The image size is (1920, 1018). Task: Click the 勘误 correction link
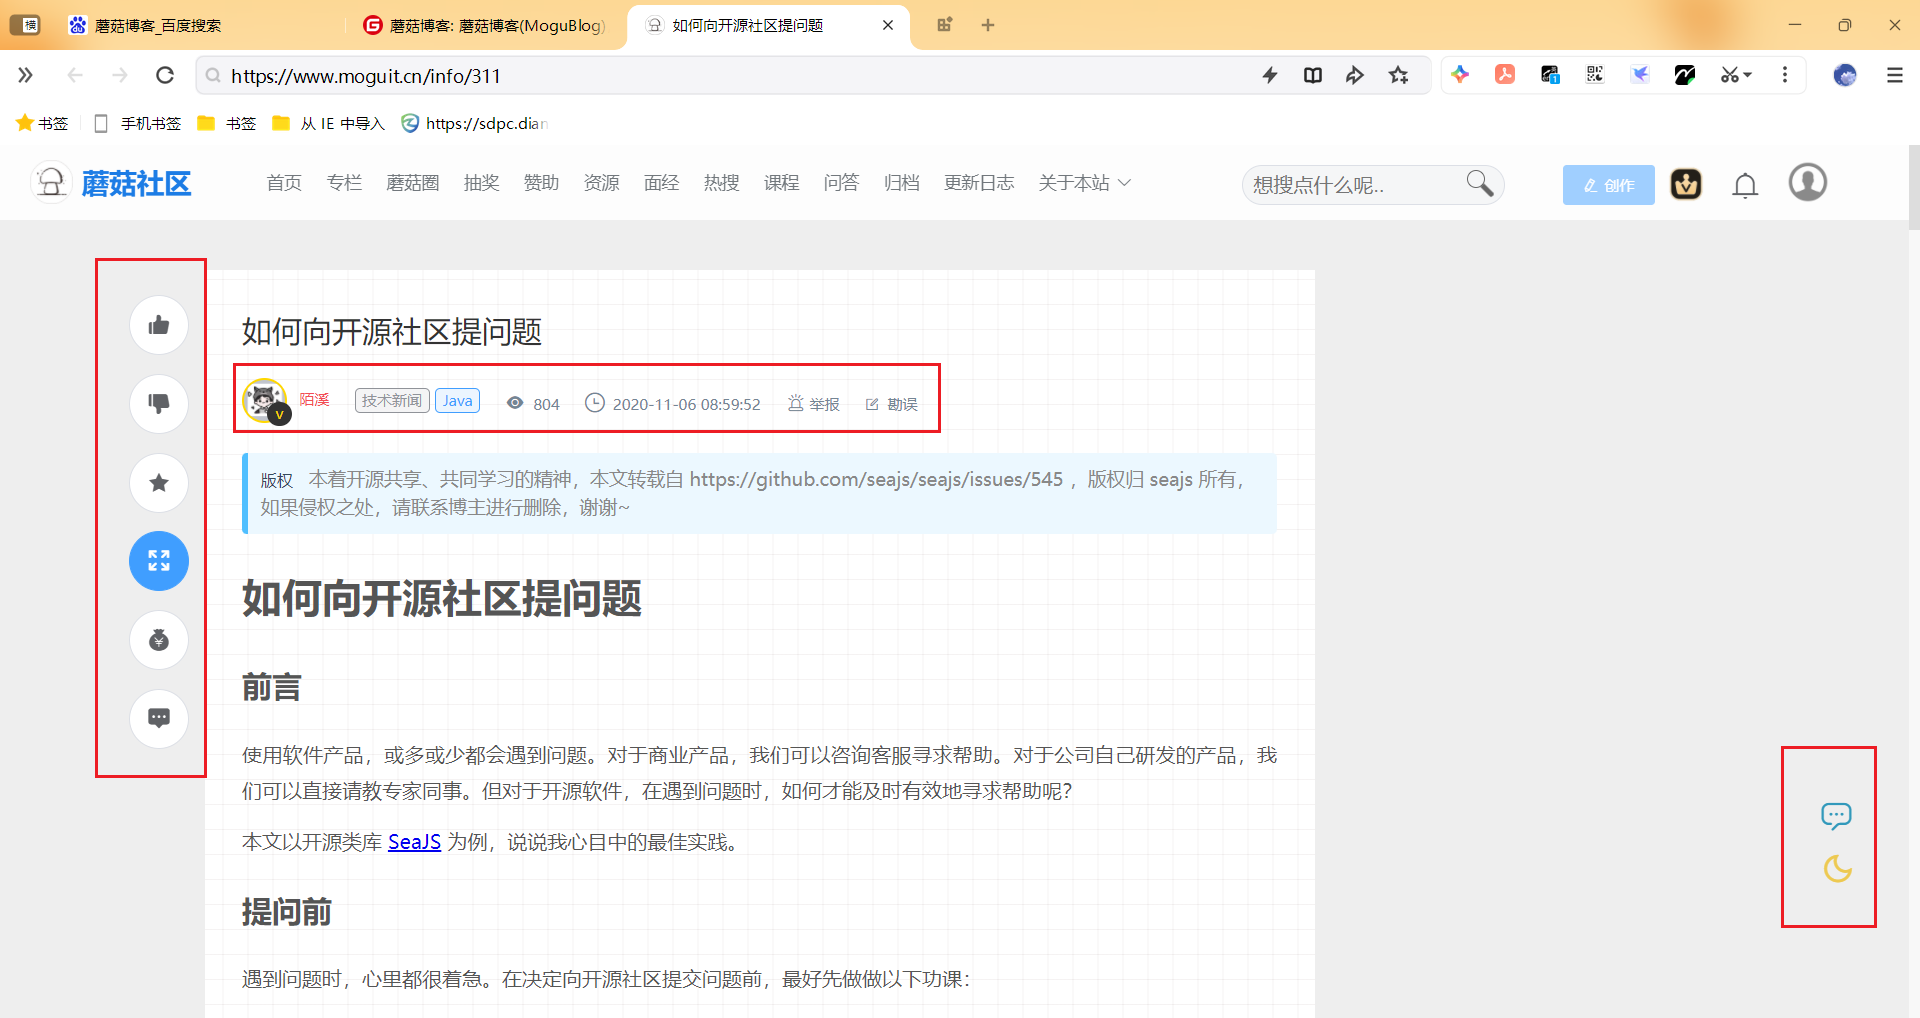[x=892, y=404]
